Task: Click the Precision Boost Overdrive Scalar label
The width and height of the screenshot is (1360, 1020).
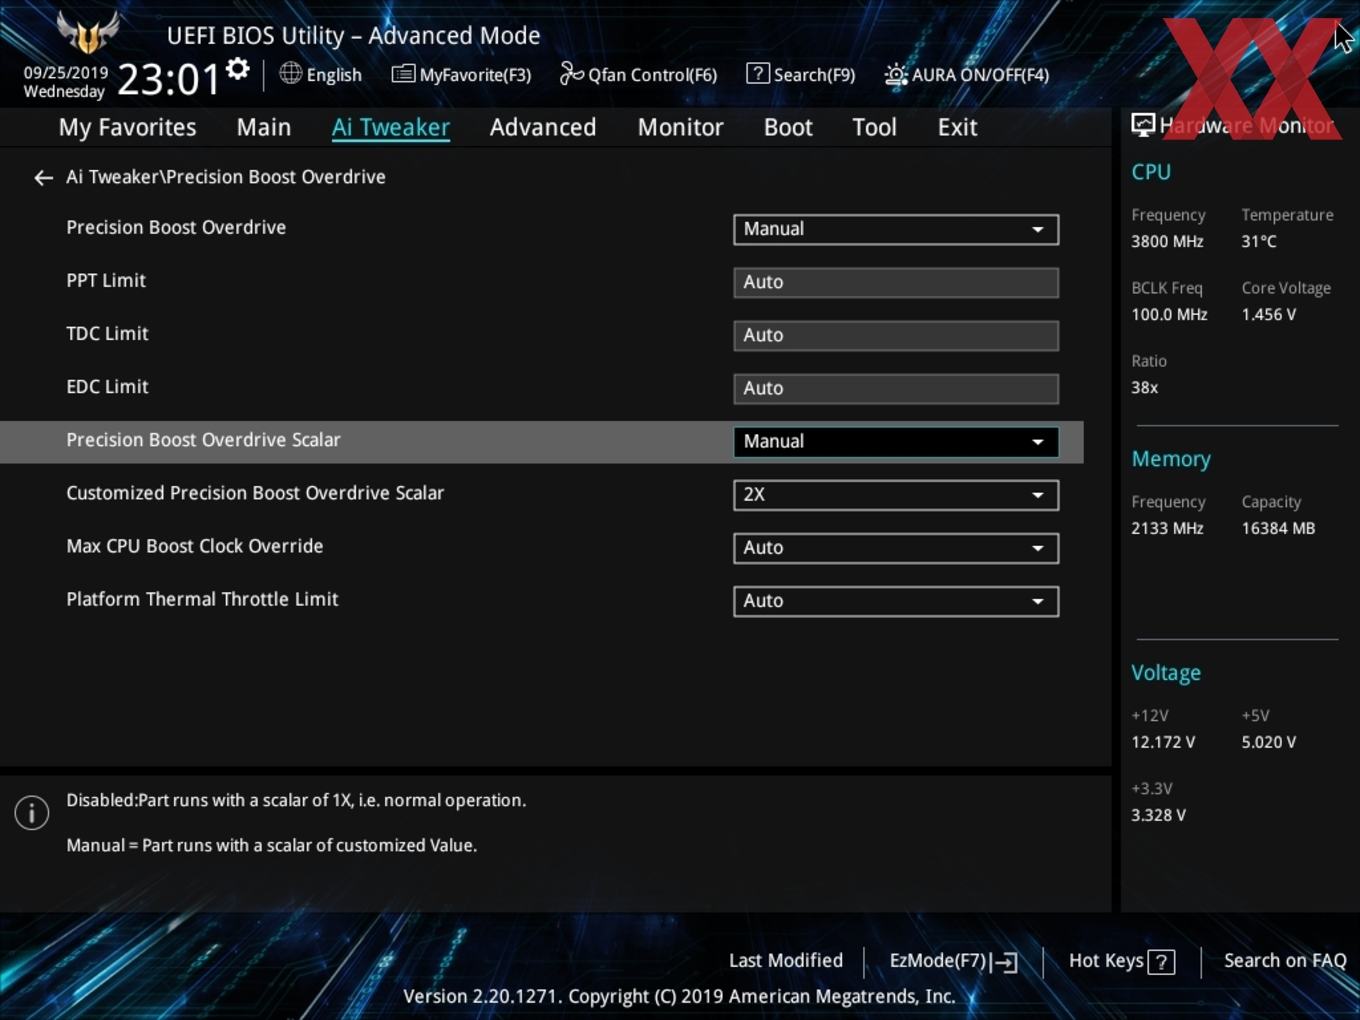Action: [203, 440]
